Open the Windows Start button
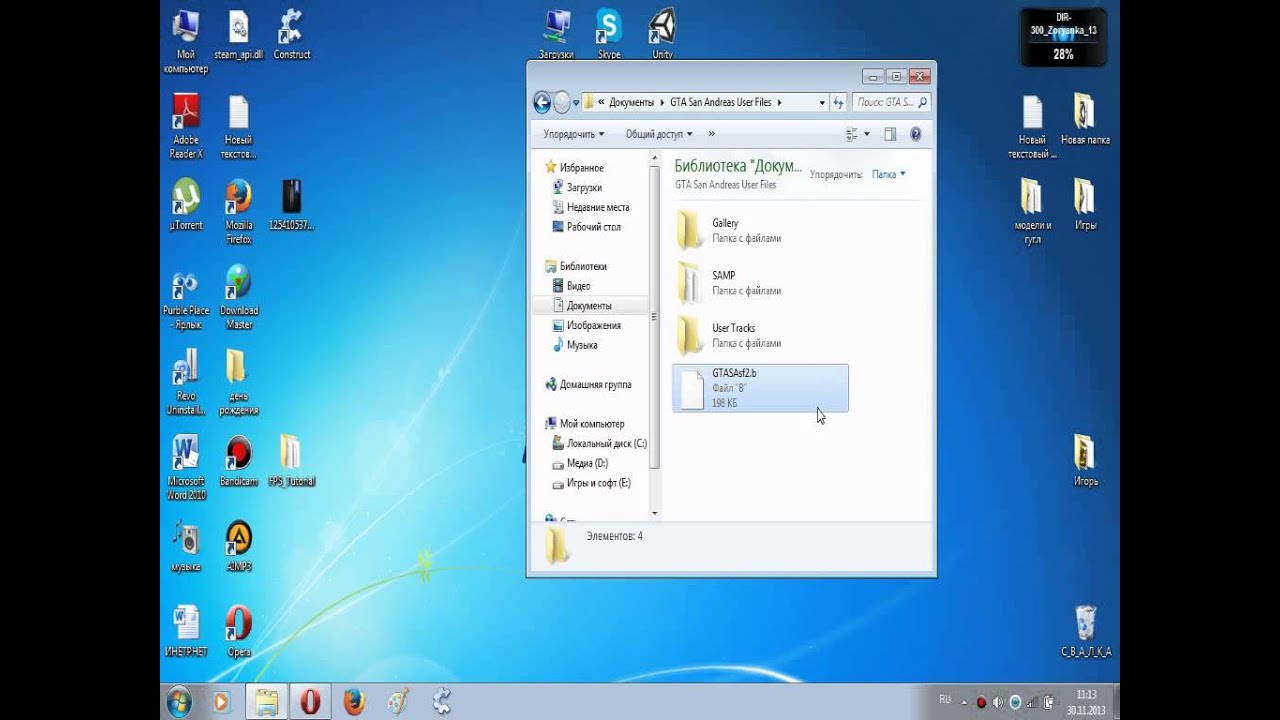Screen dimensions: 1280x720 point(180,702)
